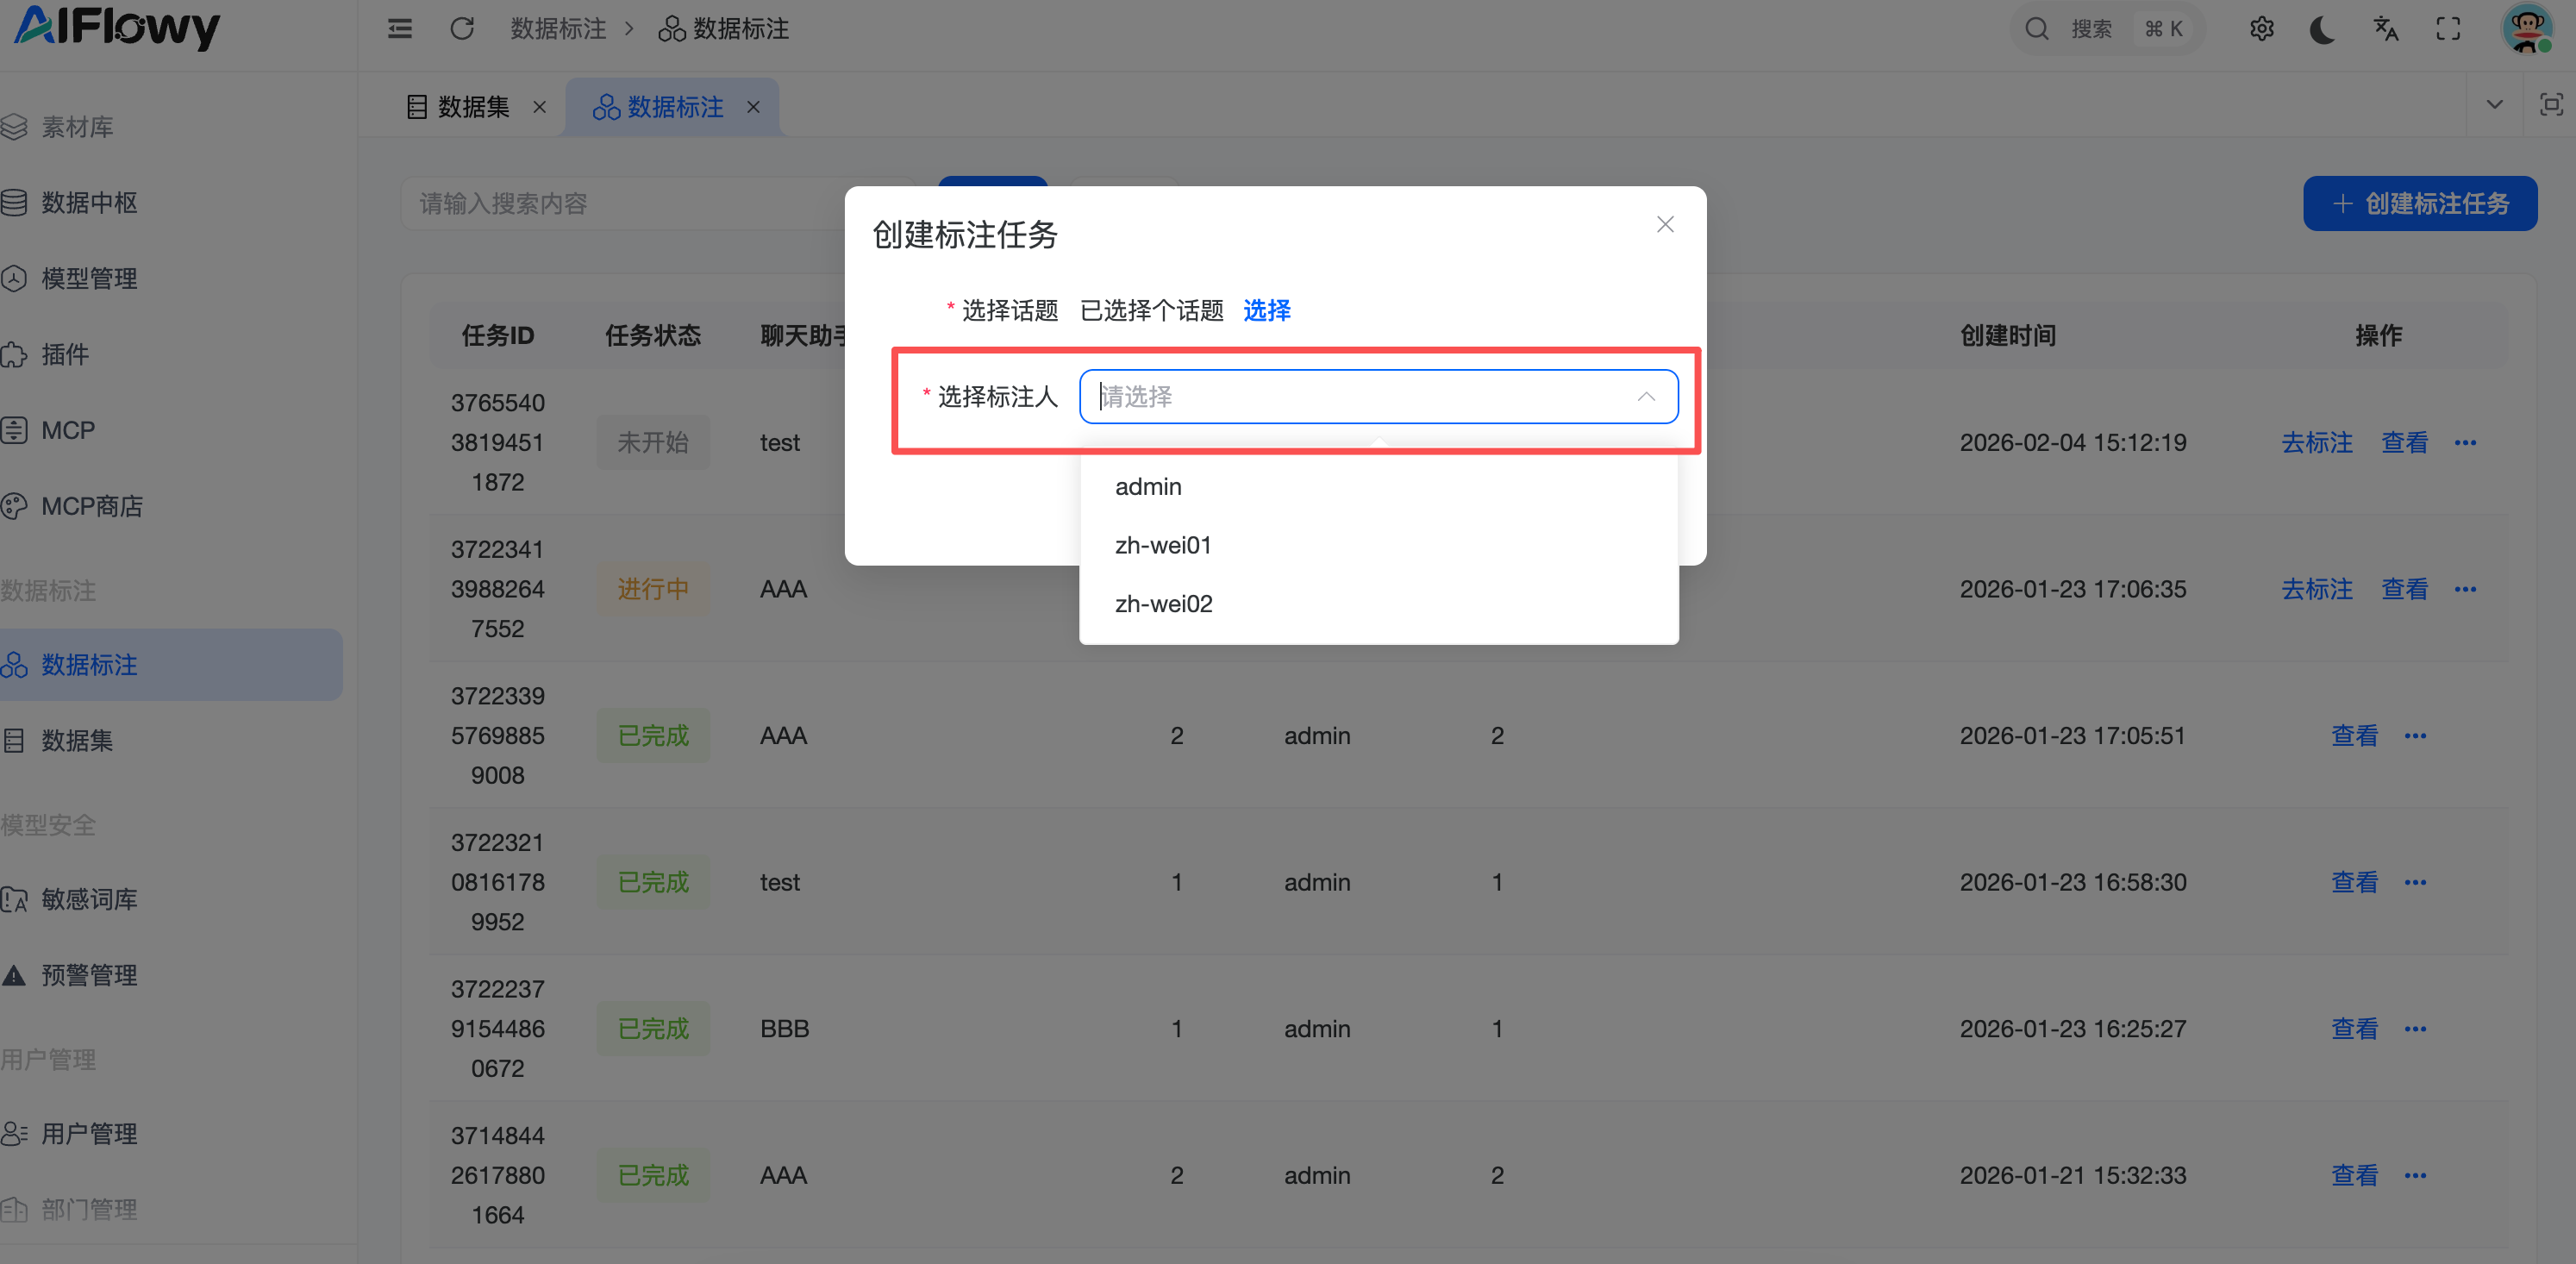This screenshot has height=1264, width=2576.
Task: Close the create annotation task dialog
Action: pos(1664,224)
